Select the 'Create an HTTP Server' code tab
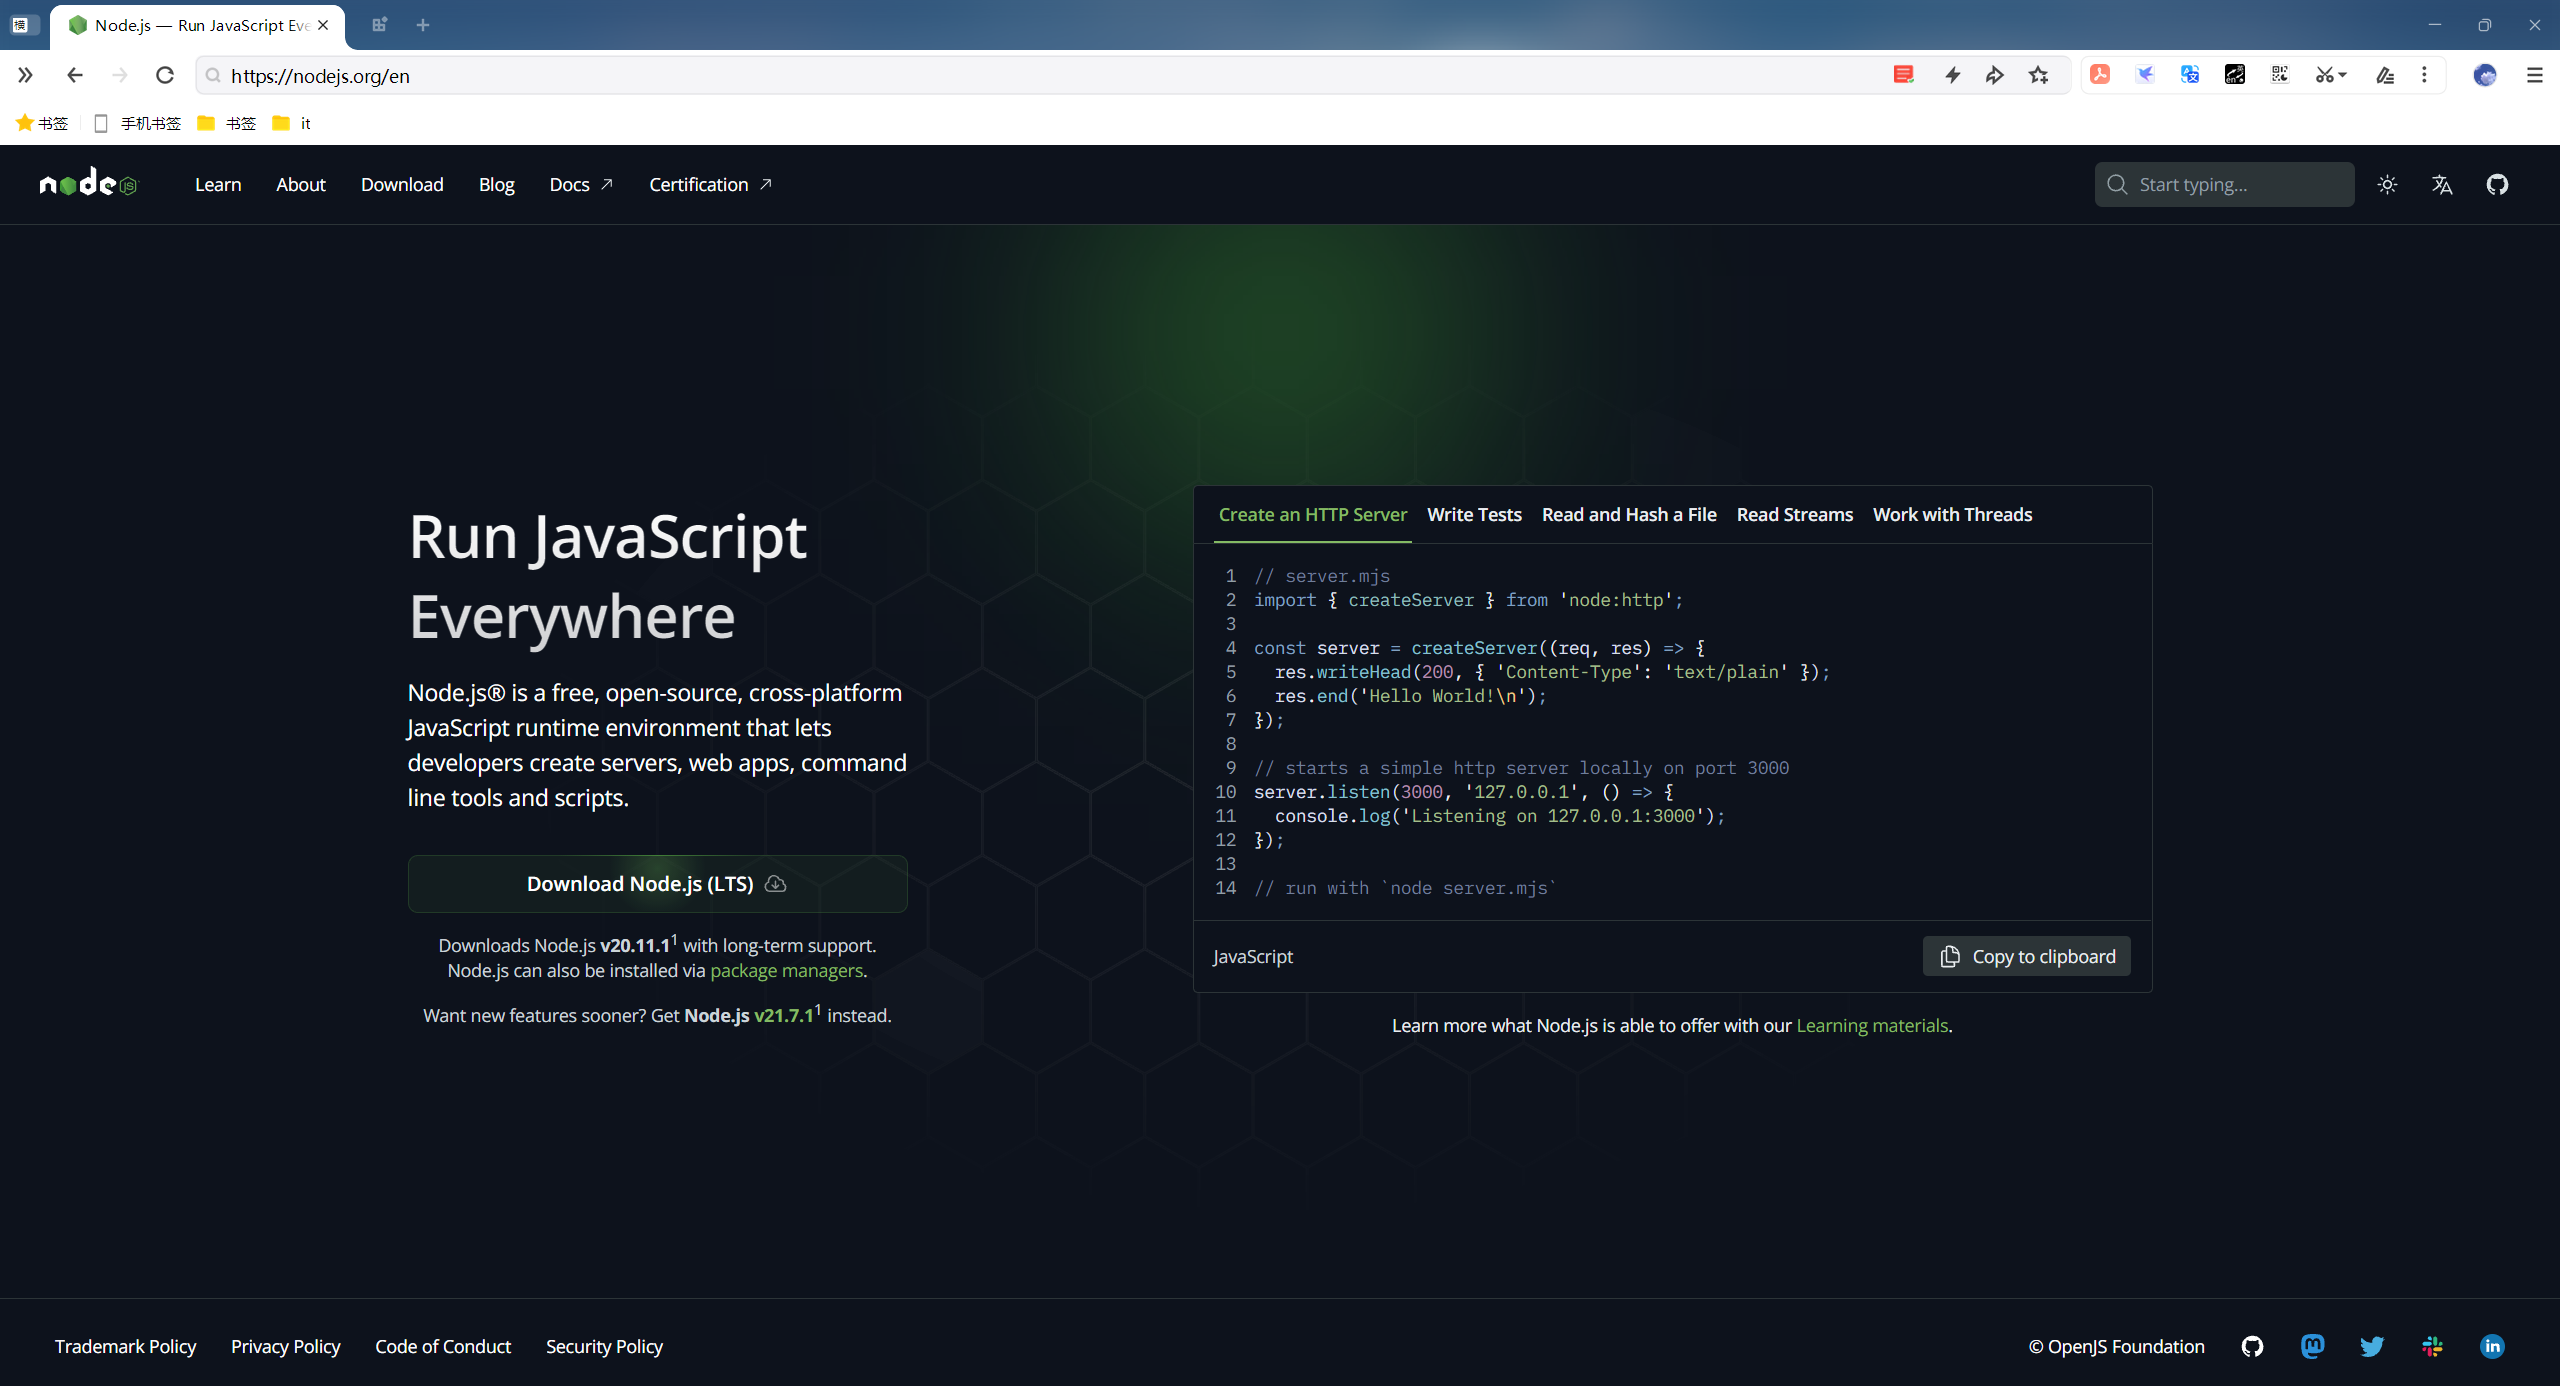2560x1386 pixels. click(1312, 515)
